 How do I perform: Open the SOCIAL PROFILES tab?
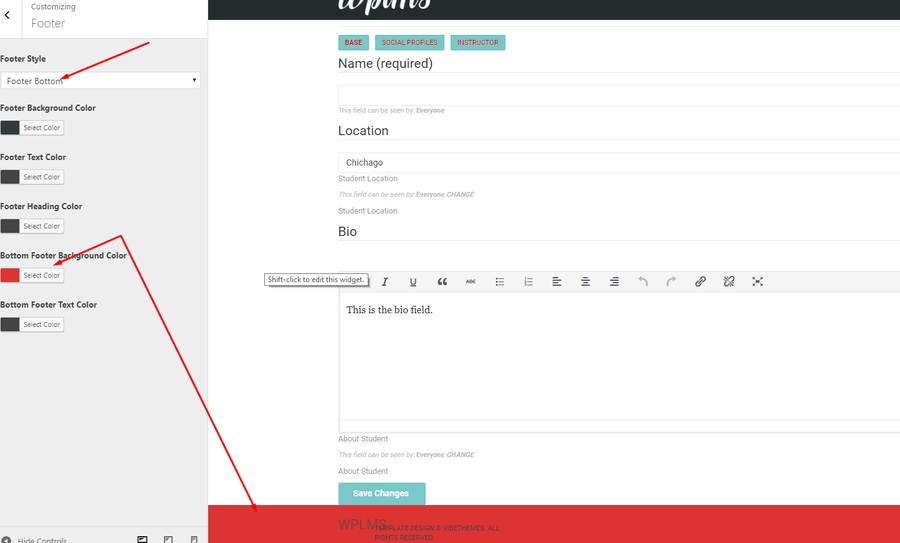(x=410, y=42)
